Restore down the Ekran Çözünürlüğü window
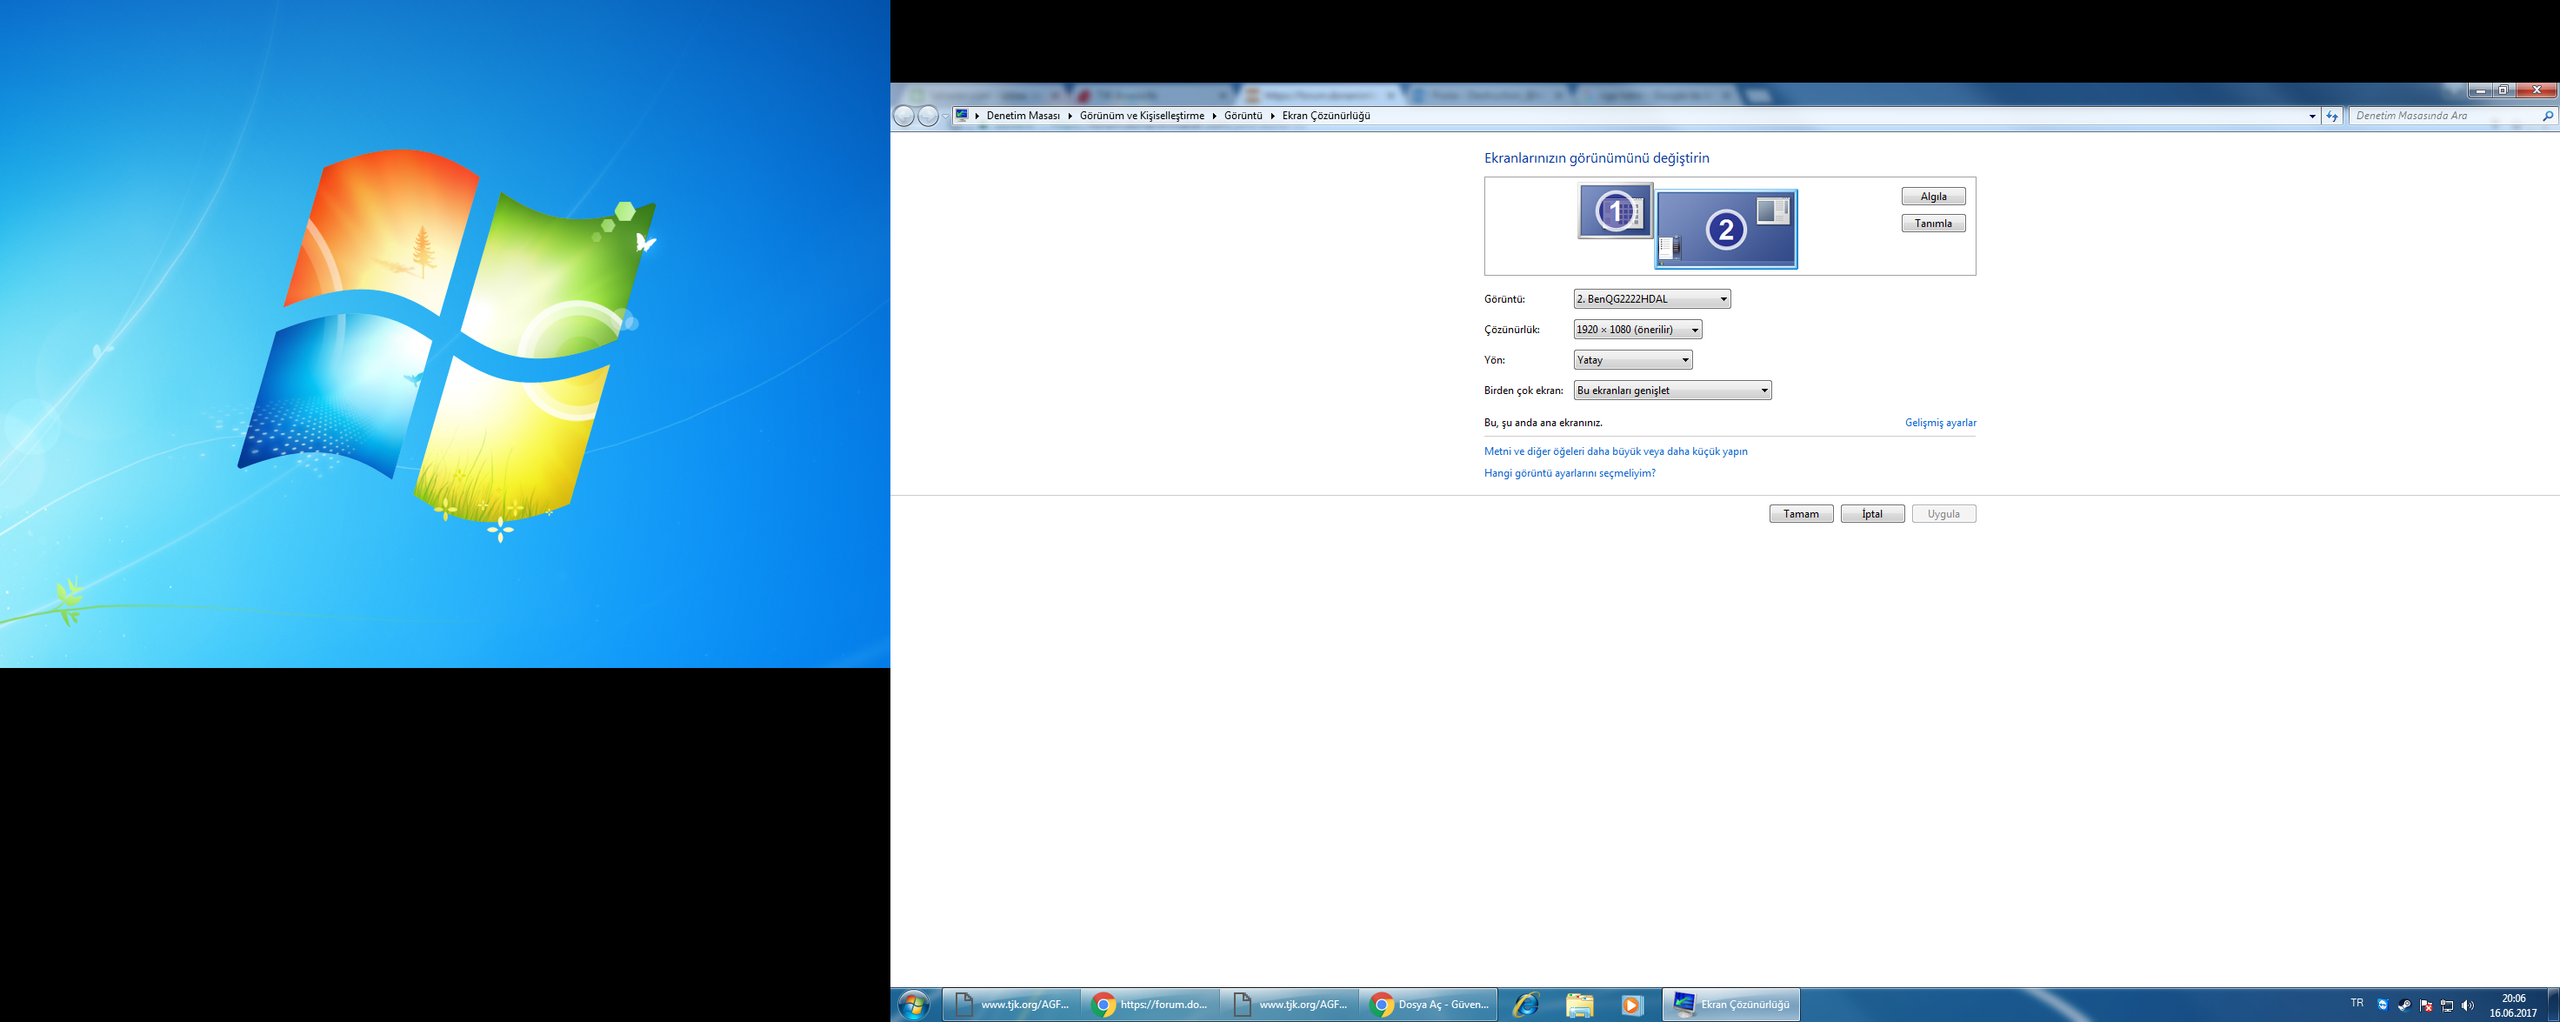 pyautogui.click(x=2503, y=91)
